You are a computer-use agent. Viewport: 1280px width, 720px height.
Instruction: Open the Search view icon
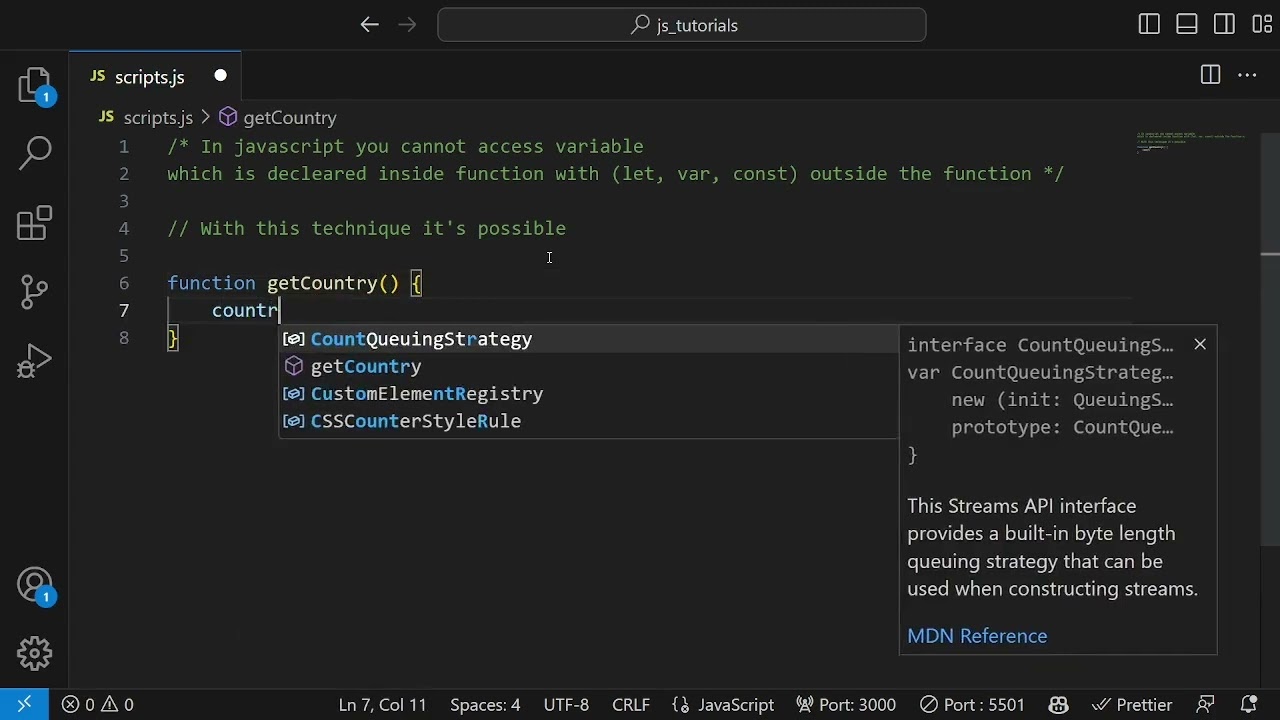(x=35, y=153)
